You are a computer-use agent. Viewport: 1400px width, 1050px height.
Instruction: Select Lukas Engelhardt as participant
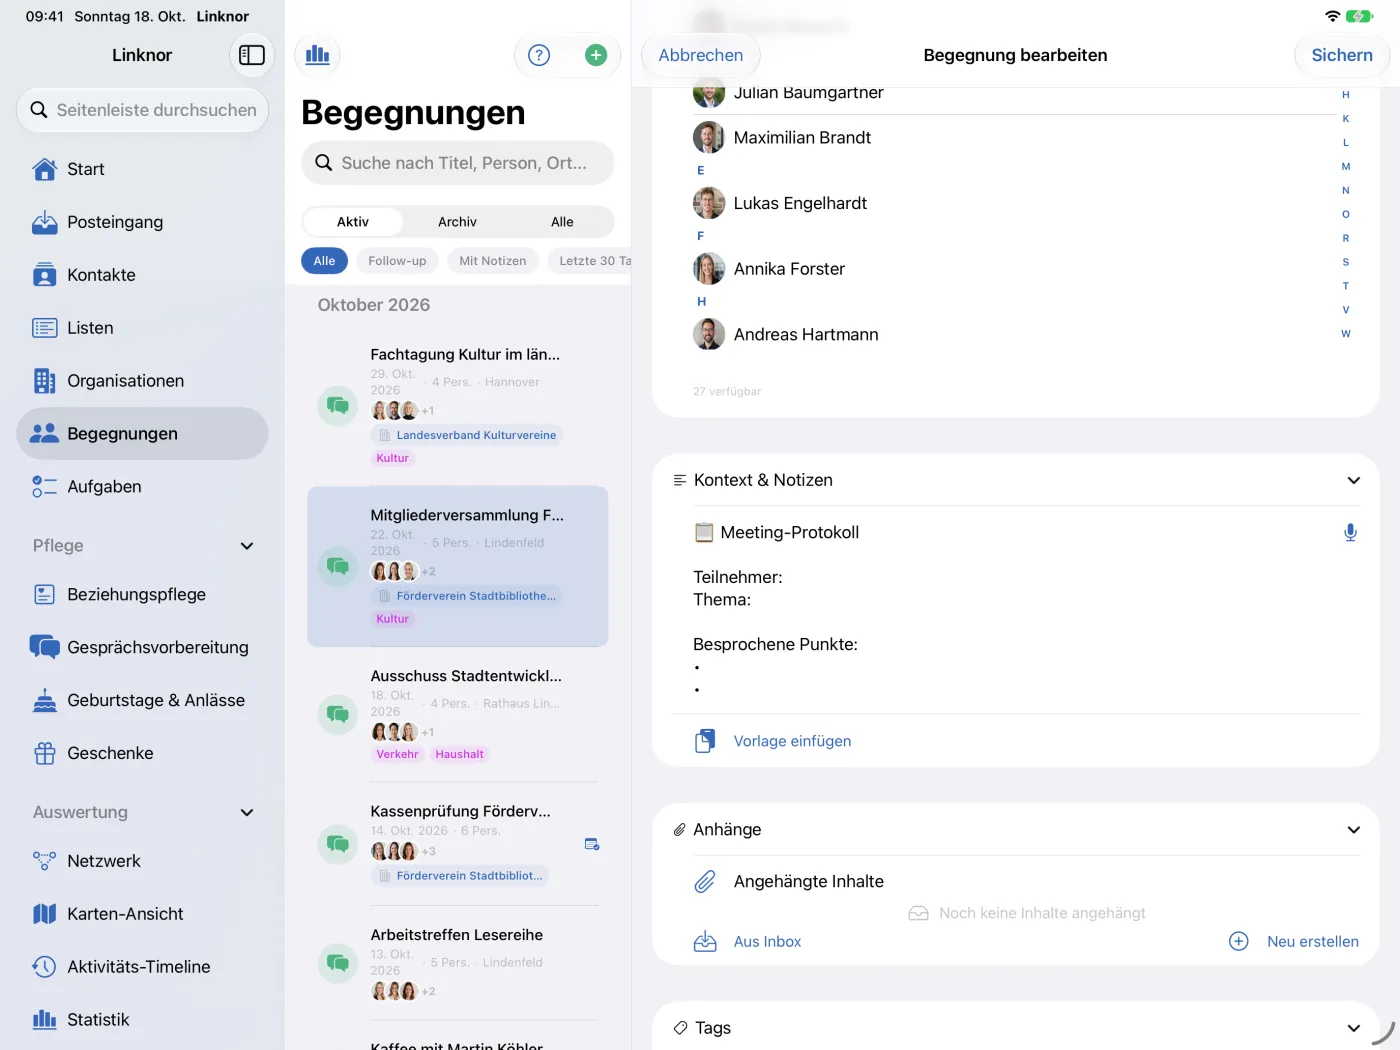[1014, 203]
